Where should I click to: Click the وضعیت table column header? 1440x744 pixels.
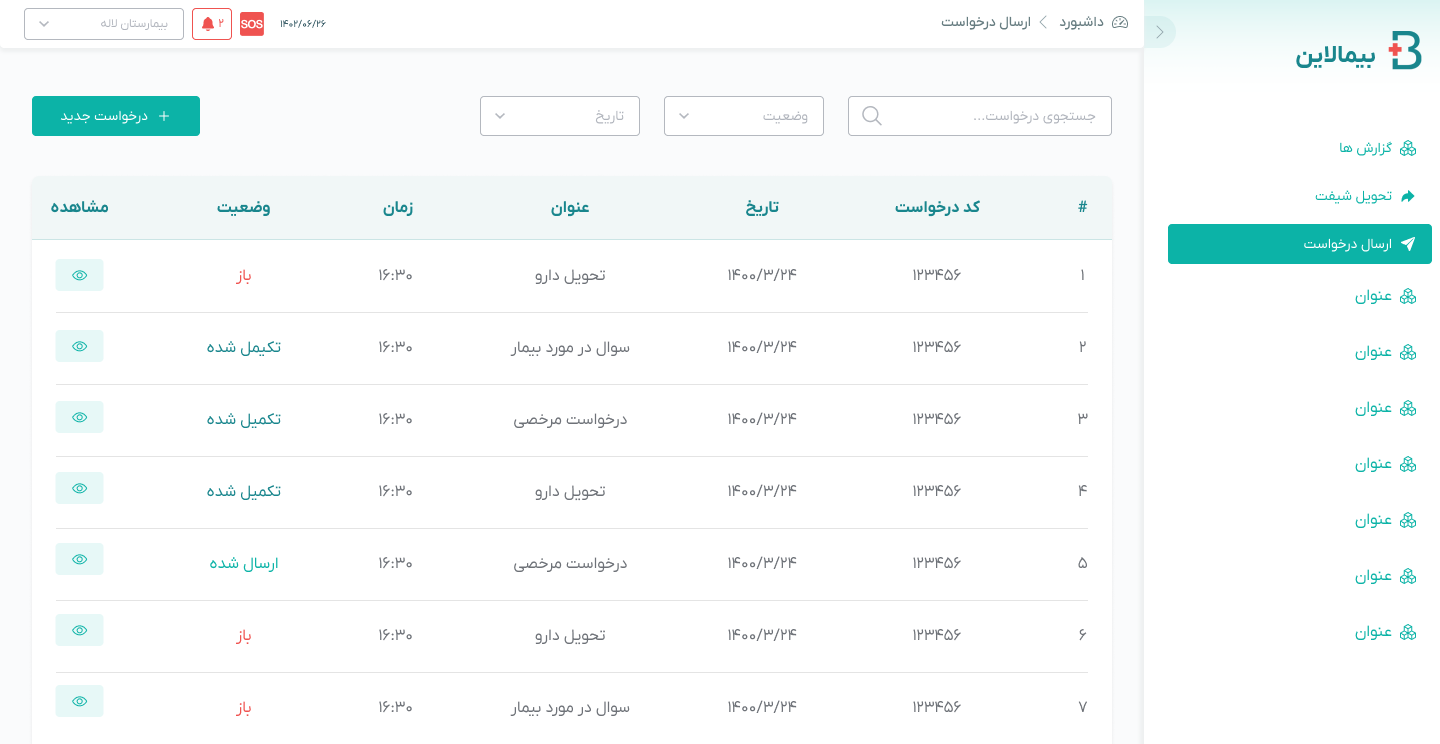244,207
